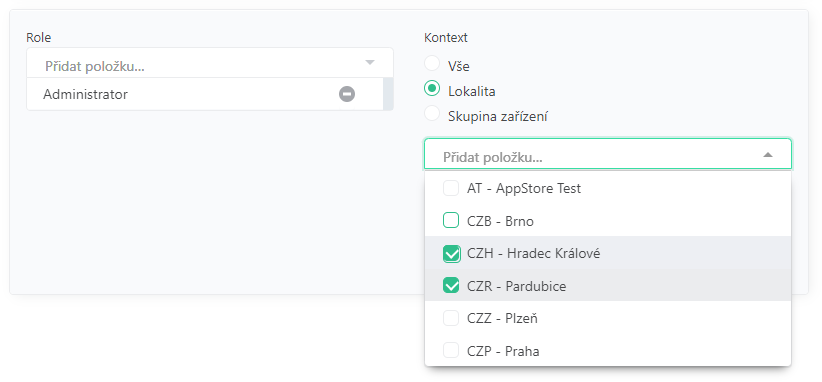Image resolution: width=822 pixels, height=382 pixels.
Task: Pick the AT - AppStore Test label
Action: [524, 188]
